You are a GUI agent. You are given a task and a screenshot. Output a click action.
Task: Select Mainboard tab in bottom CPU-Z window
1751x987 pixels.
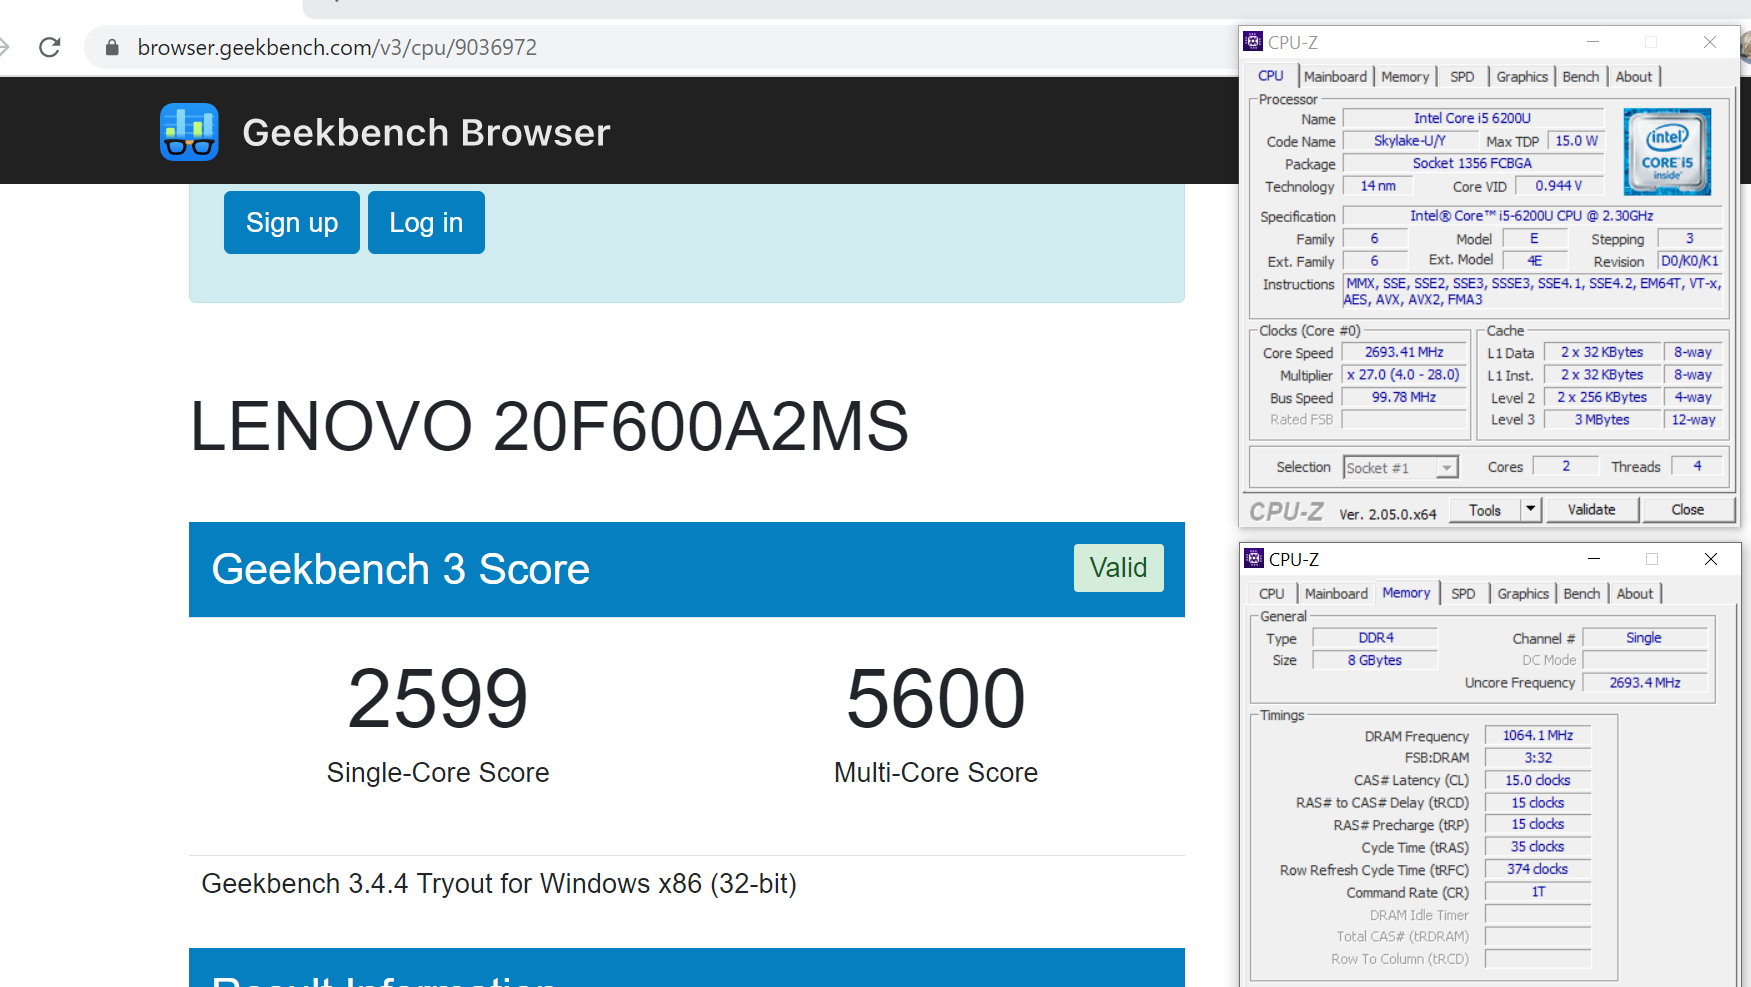click(1336, 594)
